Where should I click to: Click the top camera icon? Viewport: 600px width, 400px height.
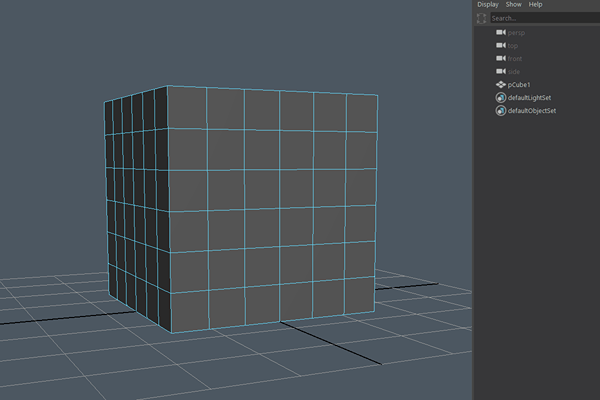coord(501,46)
